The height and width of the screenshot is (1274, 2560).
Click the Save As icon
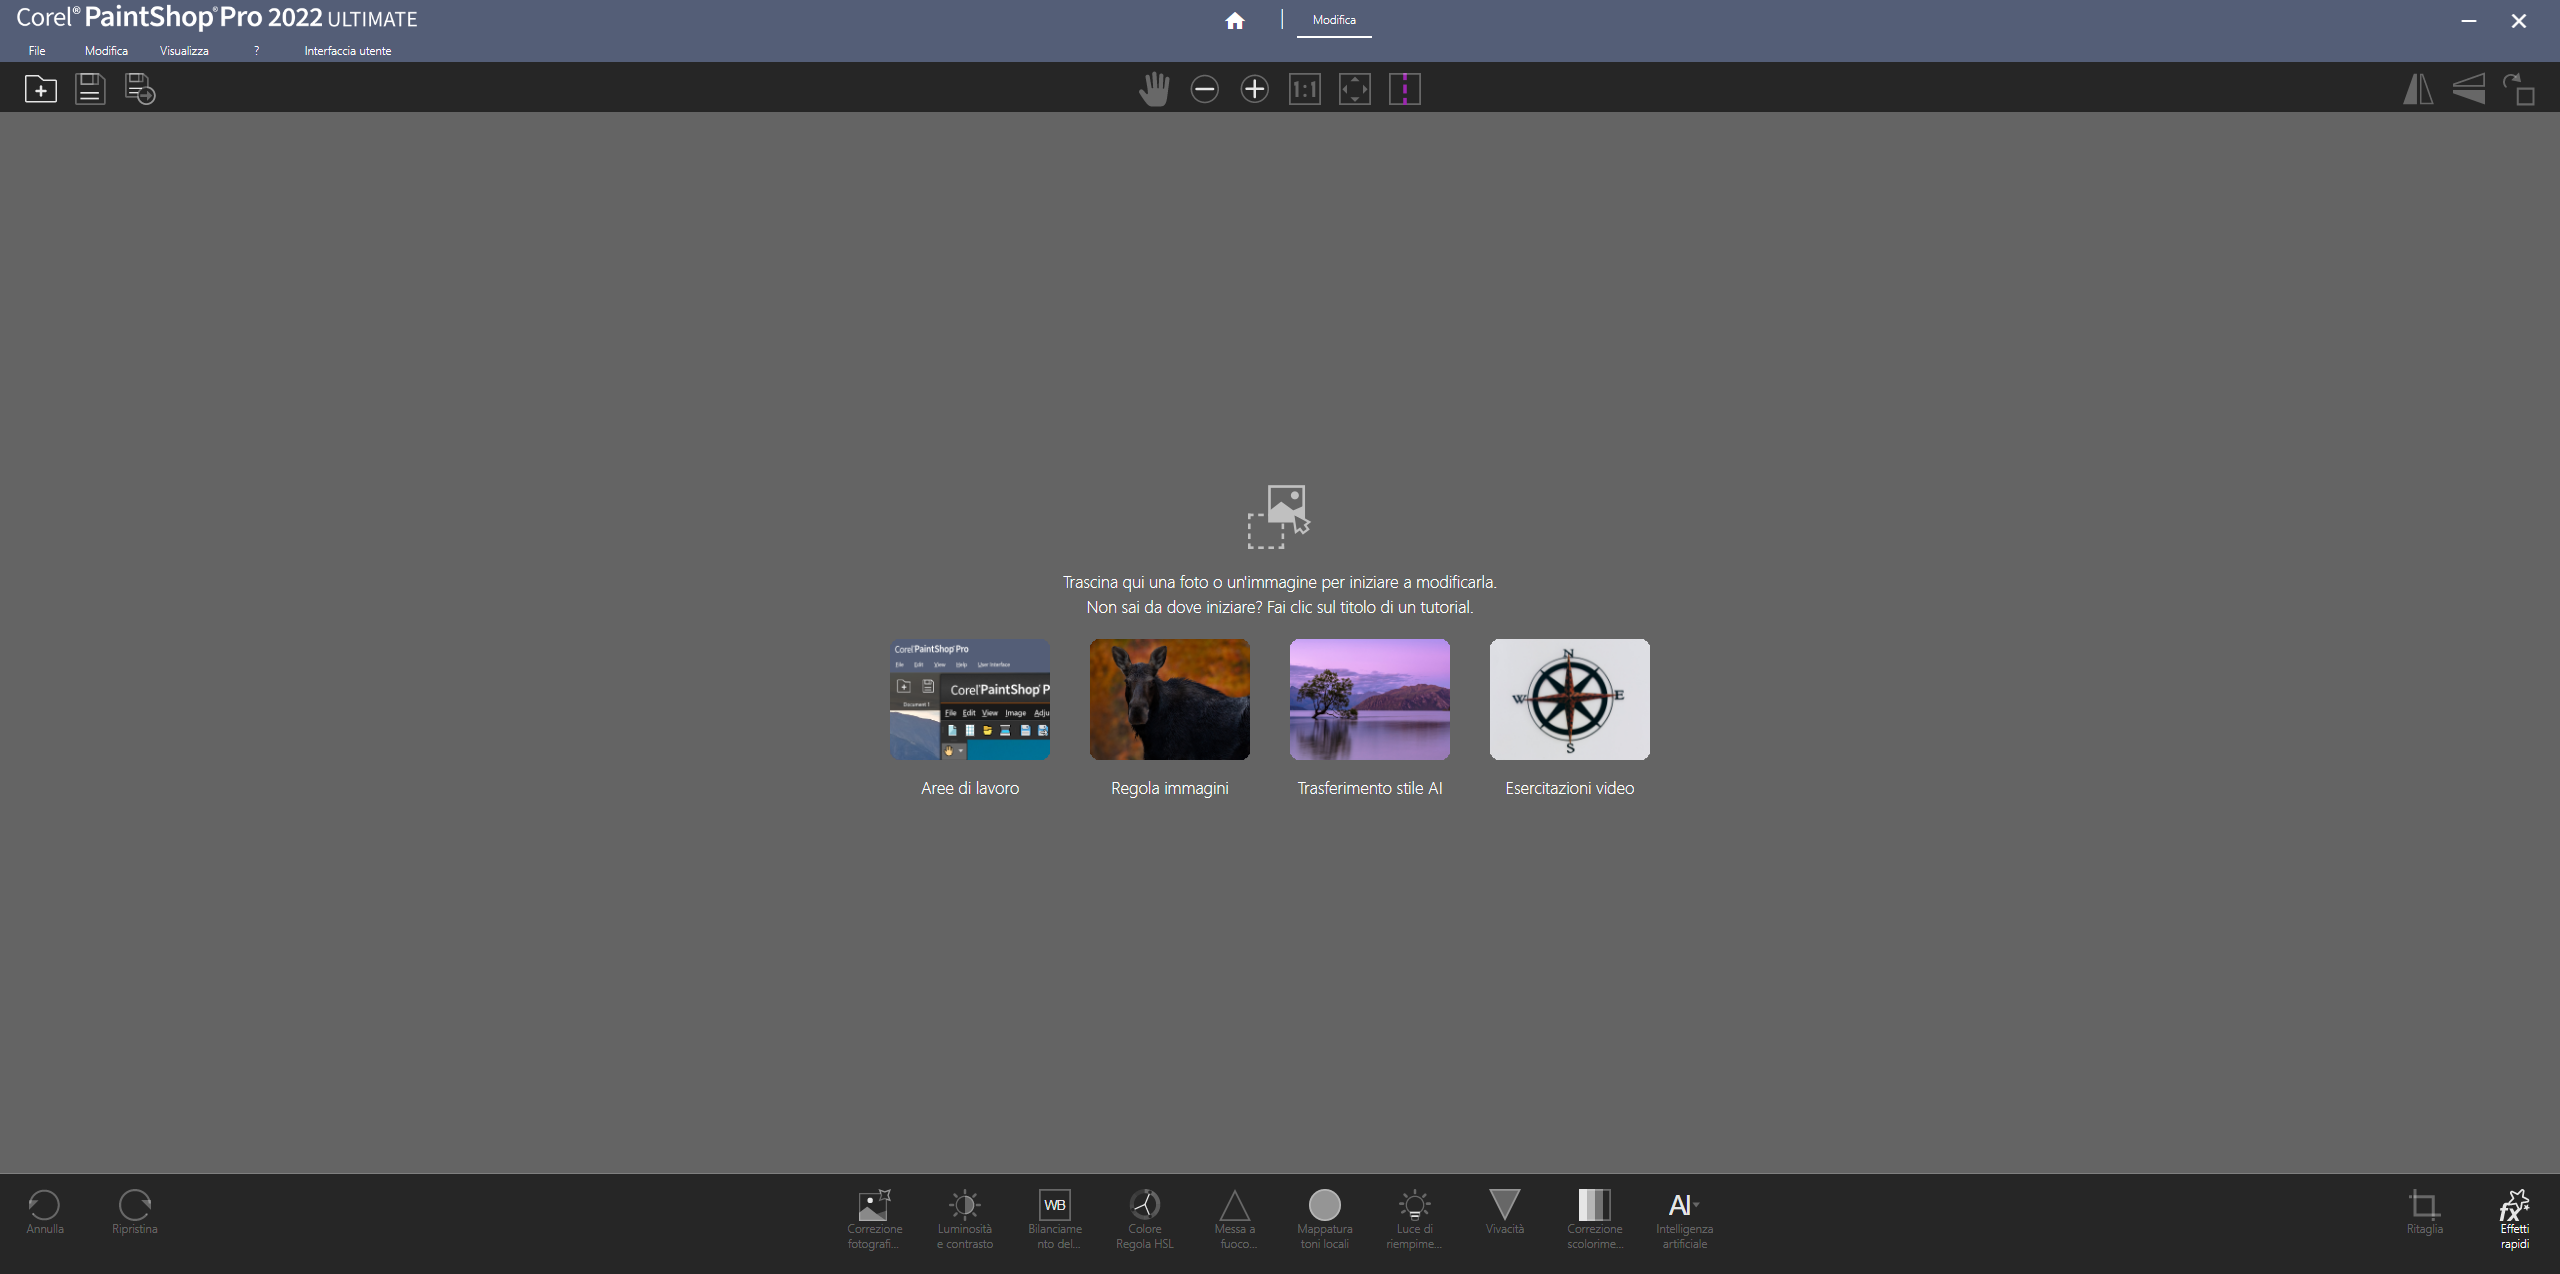pos(140,89)
